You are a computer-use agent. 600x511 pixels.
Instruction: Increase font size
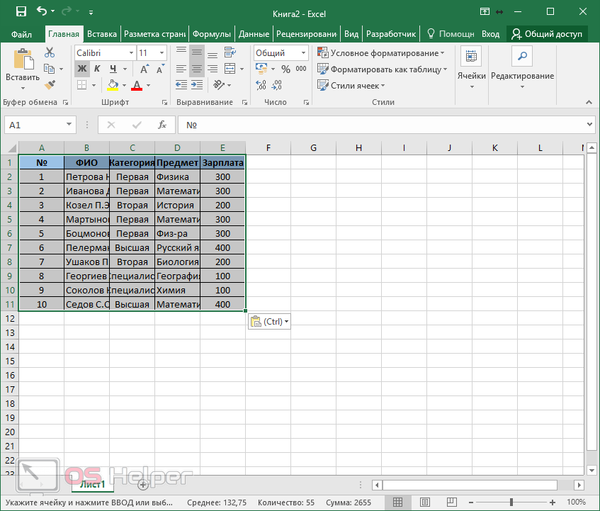pyautogui.click(x=144, y=69)
